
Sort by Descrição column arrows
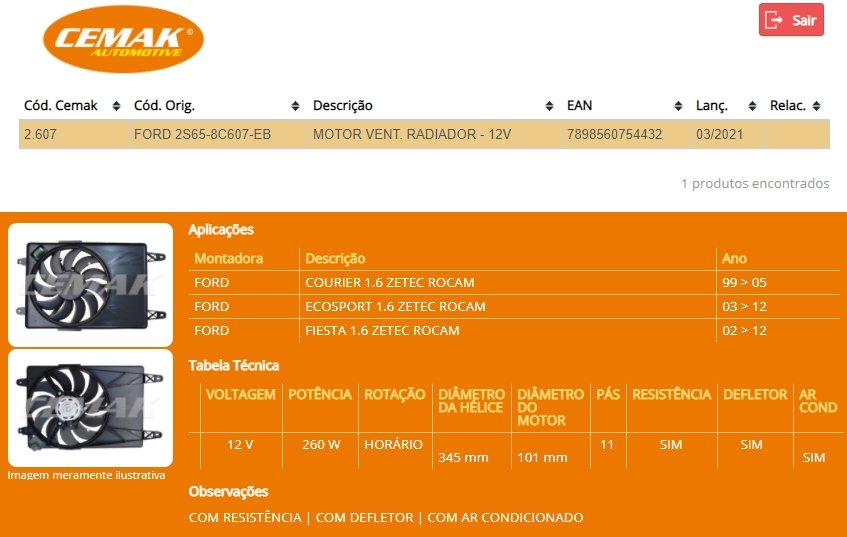coord(549,106)
